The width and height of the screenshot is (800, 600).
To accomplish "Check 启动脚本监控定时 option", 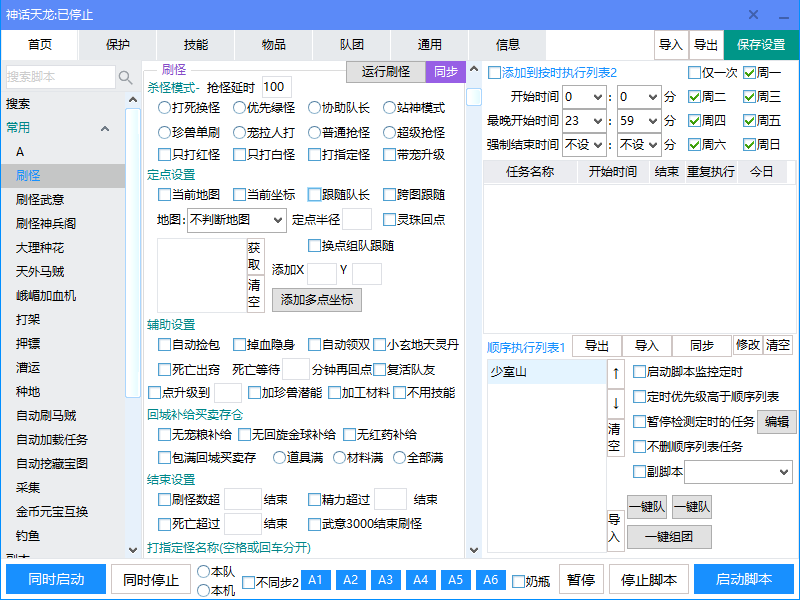I will [x=688, y=372].
